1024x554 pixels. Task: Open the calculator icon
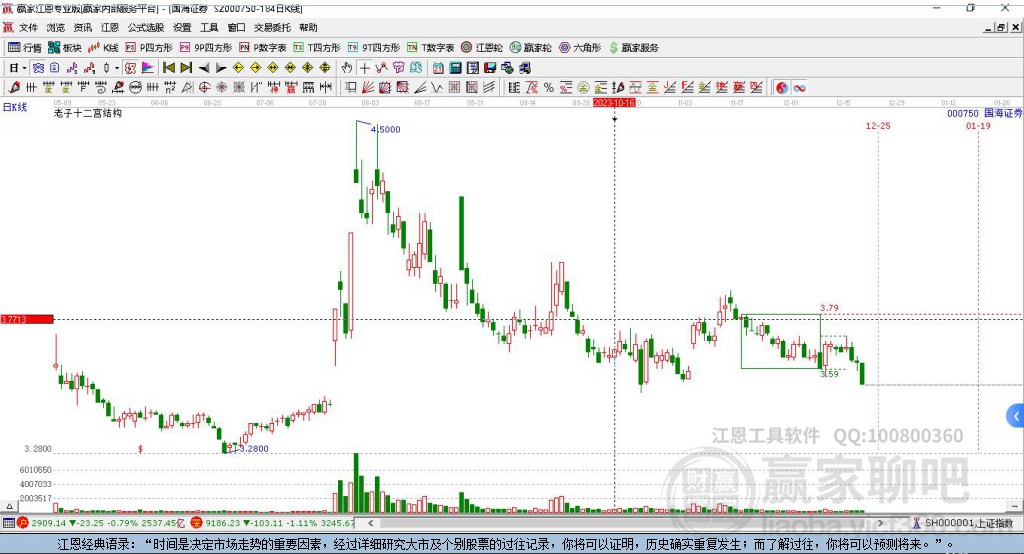pyautogui.click(x=455, y=68)
